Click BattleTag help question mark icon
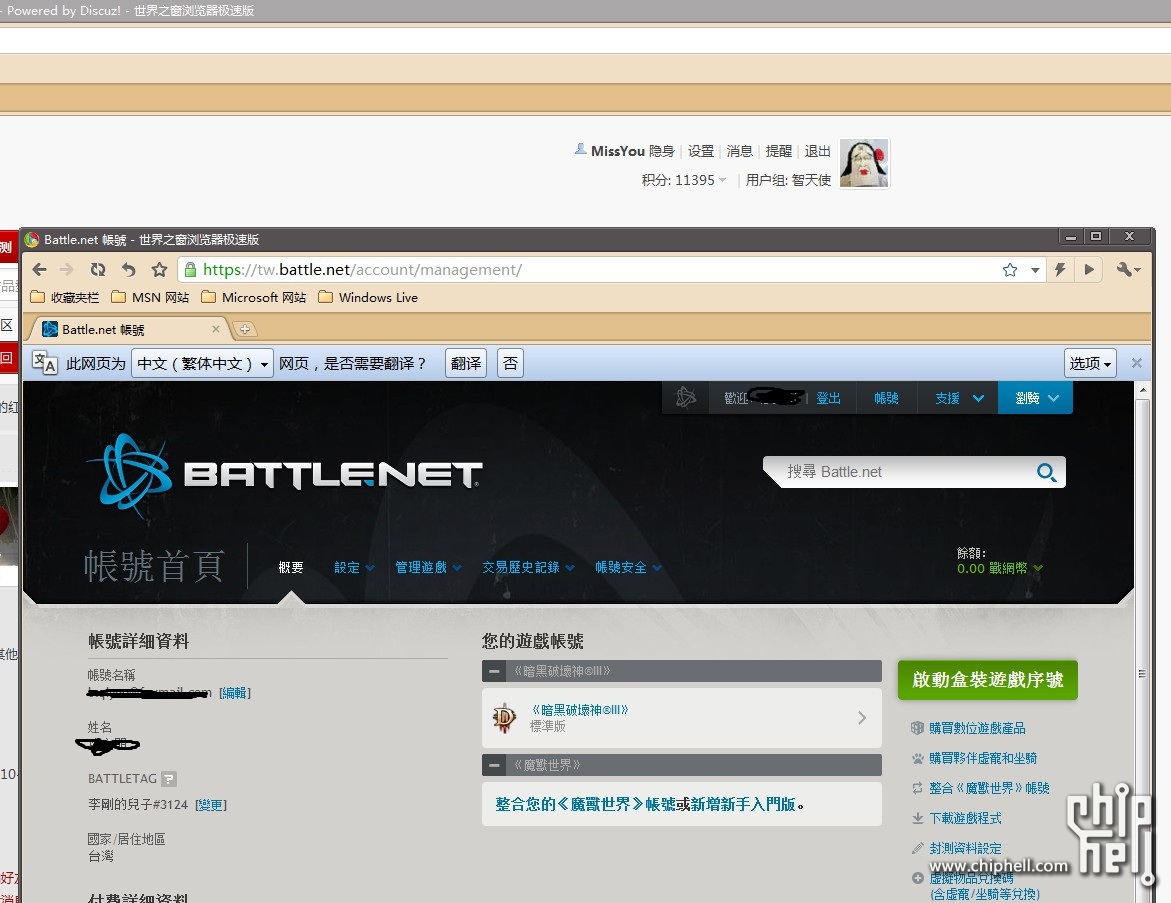Image resolution: width=1171 pixels, height=903 pixels. pos(169,779)
